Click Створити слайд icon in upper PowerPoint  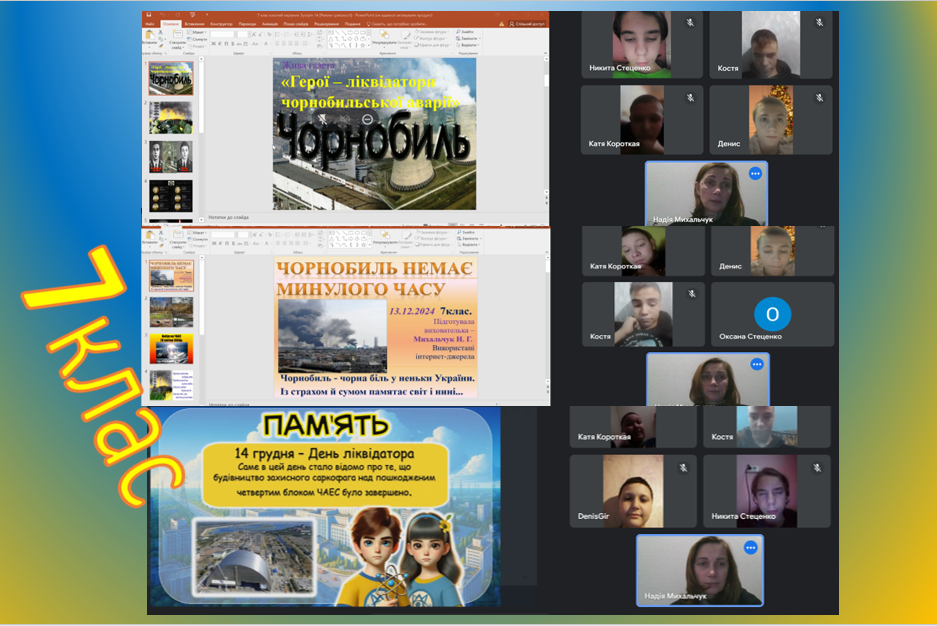coord(177,34)
